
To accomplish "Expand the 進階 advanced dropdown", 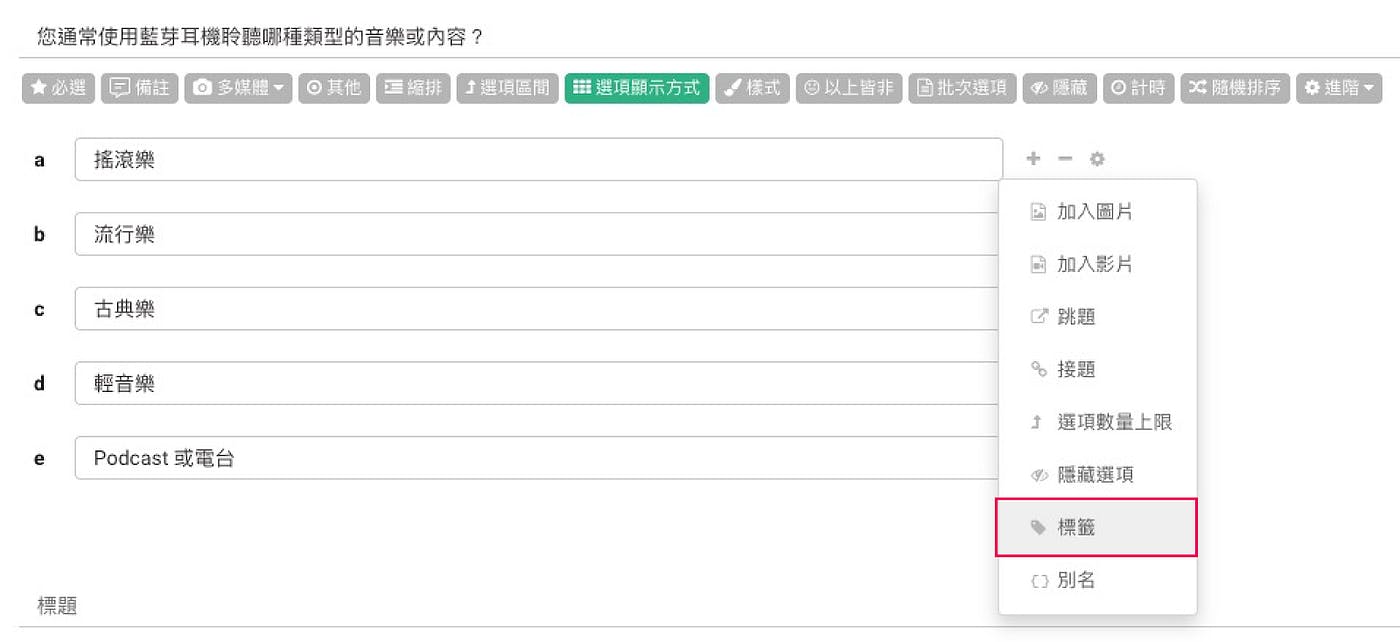I will 1338,88.
